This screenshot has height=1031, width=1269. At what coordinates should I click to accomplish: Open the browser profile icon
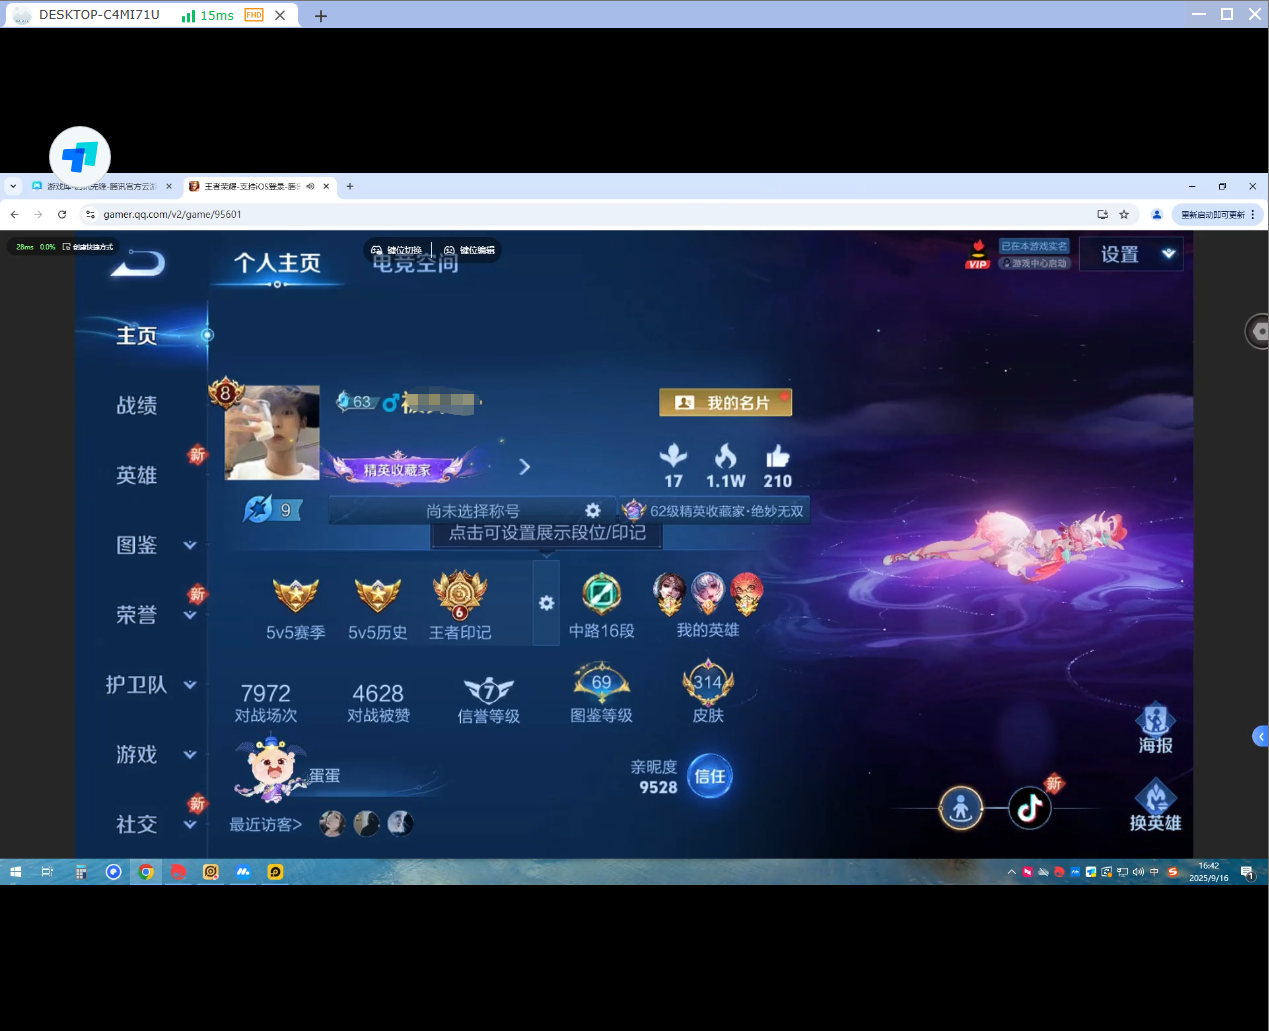coord(1157,214)
